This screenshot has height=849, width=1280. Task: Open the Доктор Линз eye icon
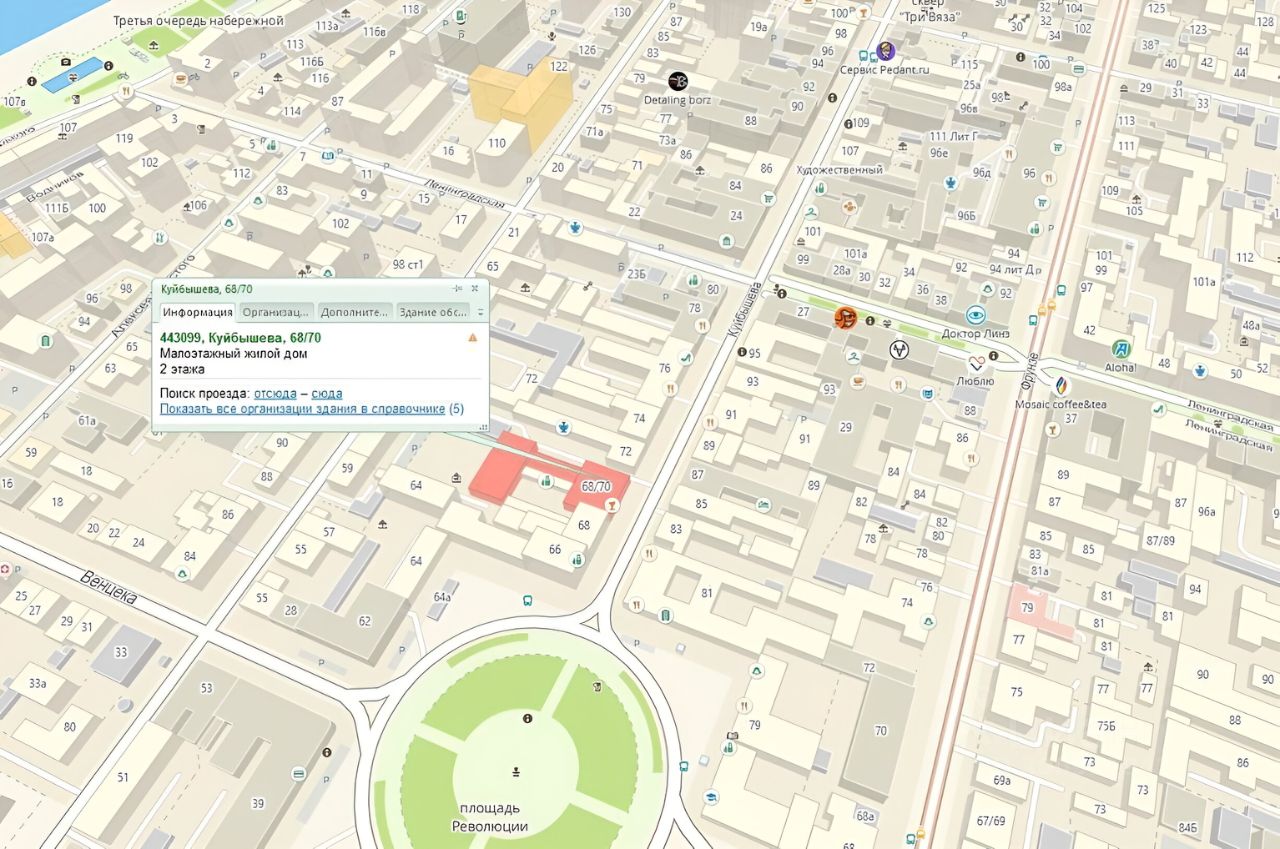(x=975, y=315)
